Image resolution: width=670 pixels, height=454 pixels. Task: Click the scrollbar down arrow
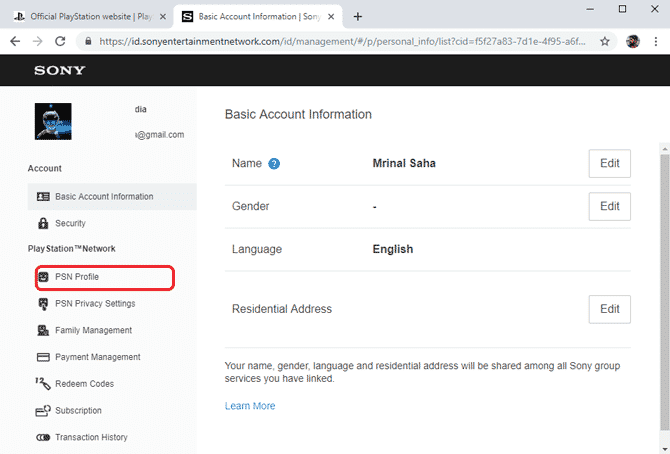[664, 449]
